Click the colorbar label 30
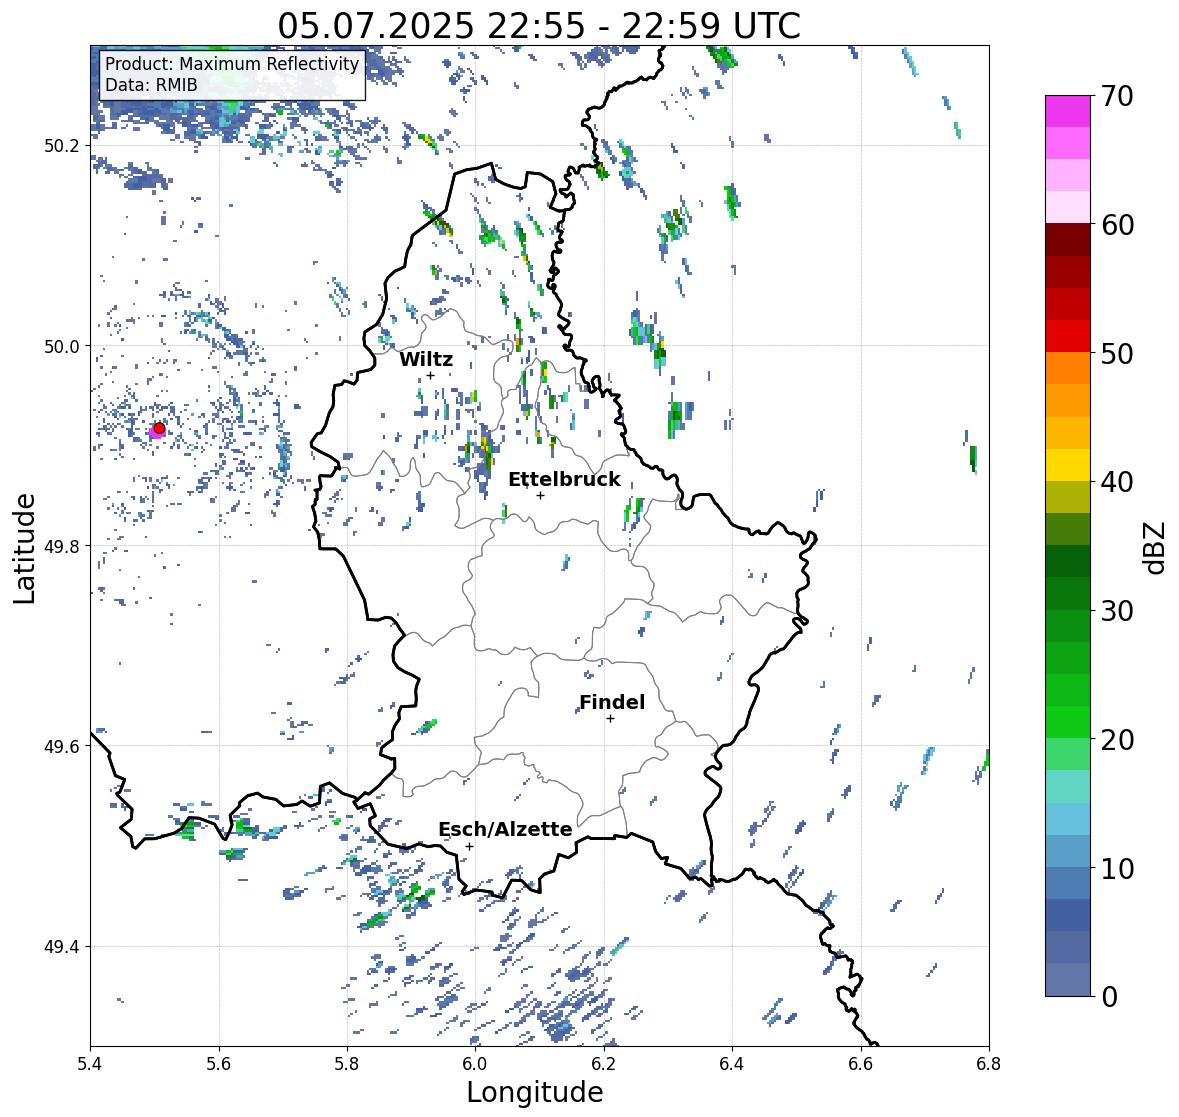Screen dimensions: 1179x1117 tap(1117, 611)
